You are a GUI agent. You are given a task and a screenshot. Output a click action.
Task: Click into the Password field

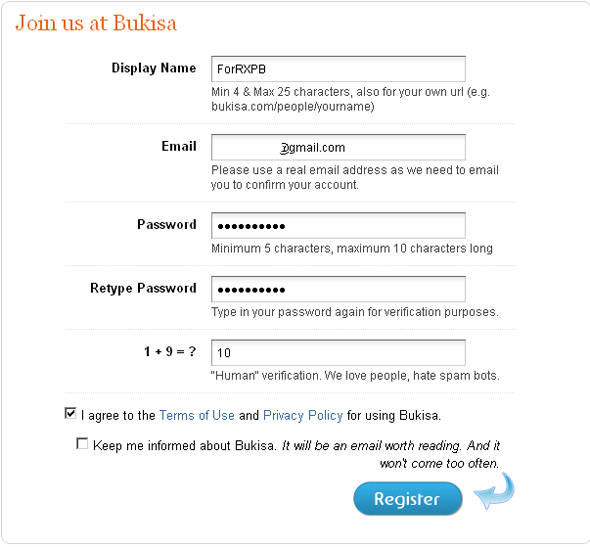(x=338, y=226)
